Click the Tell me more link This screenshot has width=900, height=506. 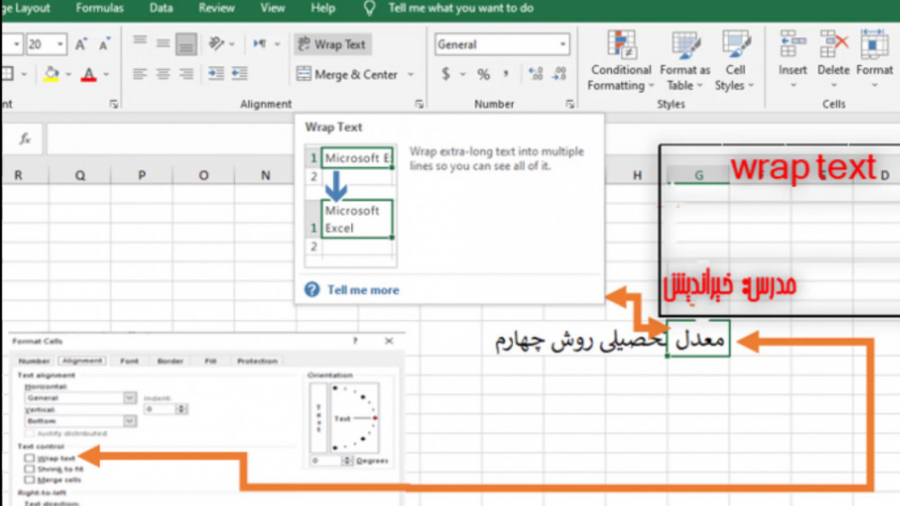click(x=363, y=290)
